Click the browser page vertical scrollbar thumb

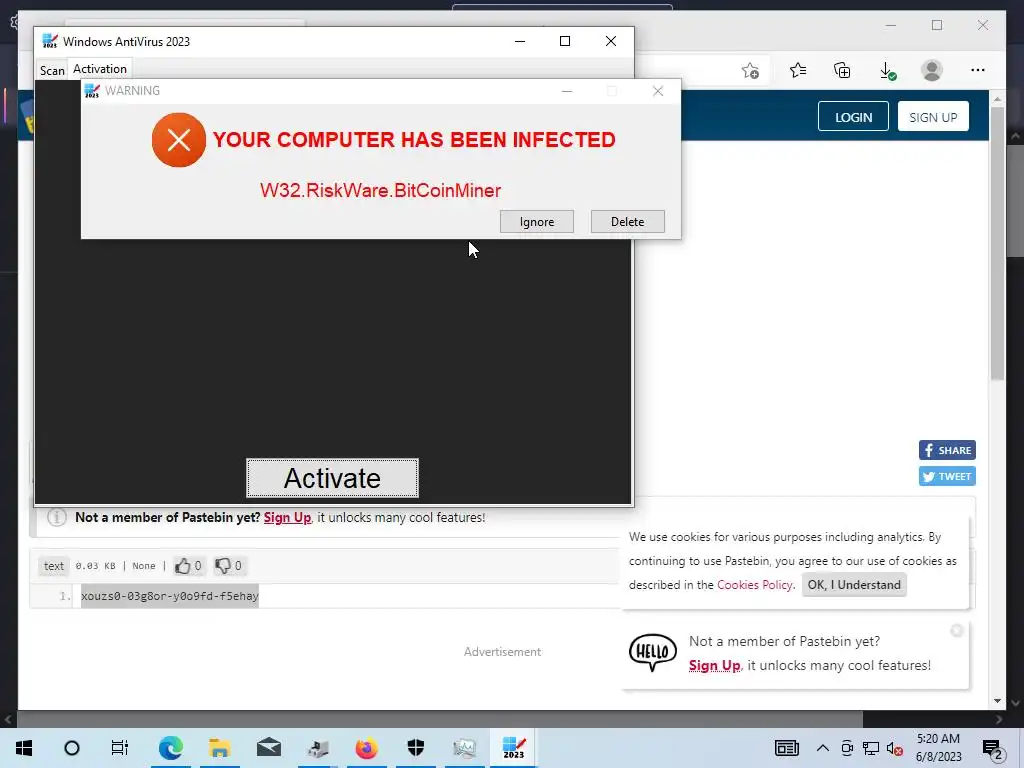(997, 242)
